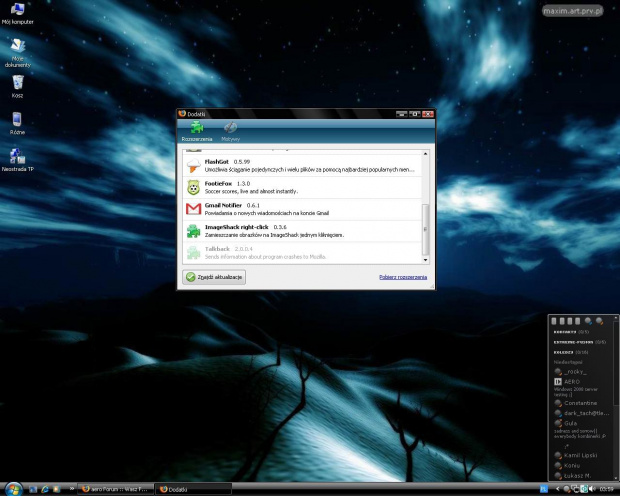Click first toolbar icon in contact panel

(554, 321)
